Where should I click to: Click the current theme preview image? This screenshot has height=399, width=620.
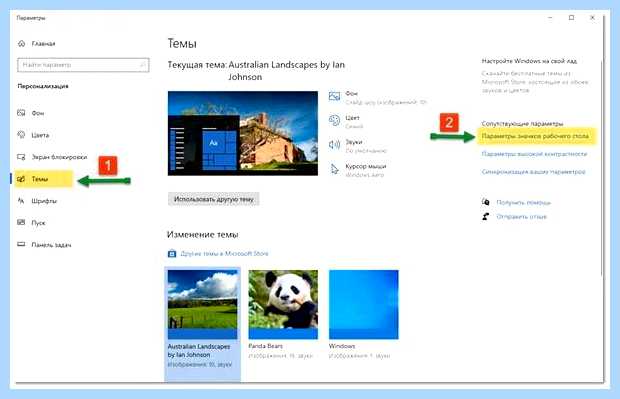click(243, 133)
